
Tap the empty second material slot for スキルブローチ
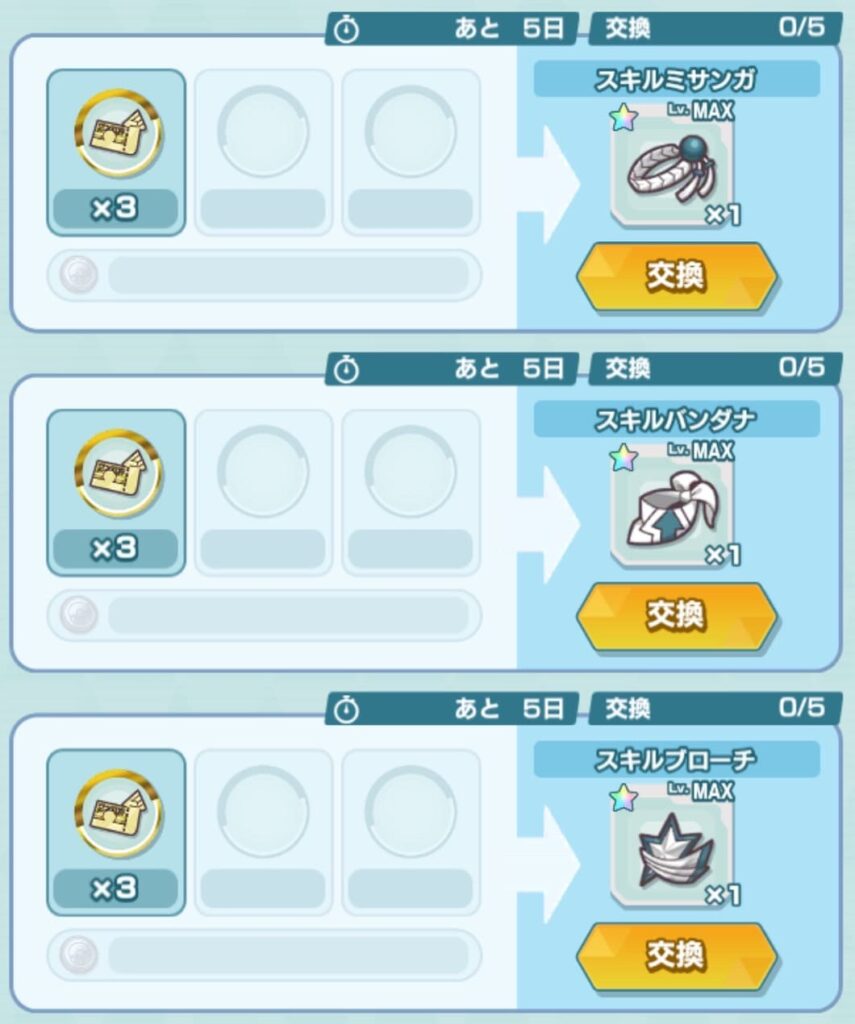pos(263,833)
